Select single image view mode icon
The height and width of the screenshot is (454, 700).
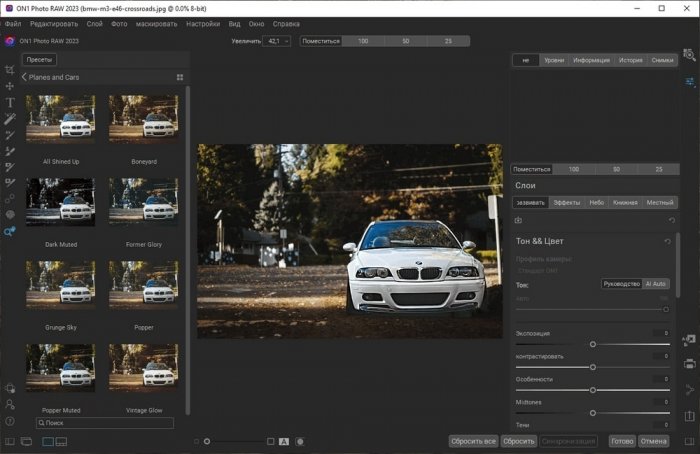click(48, 442)
